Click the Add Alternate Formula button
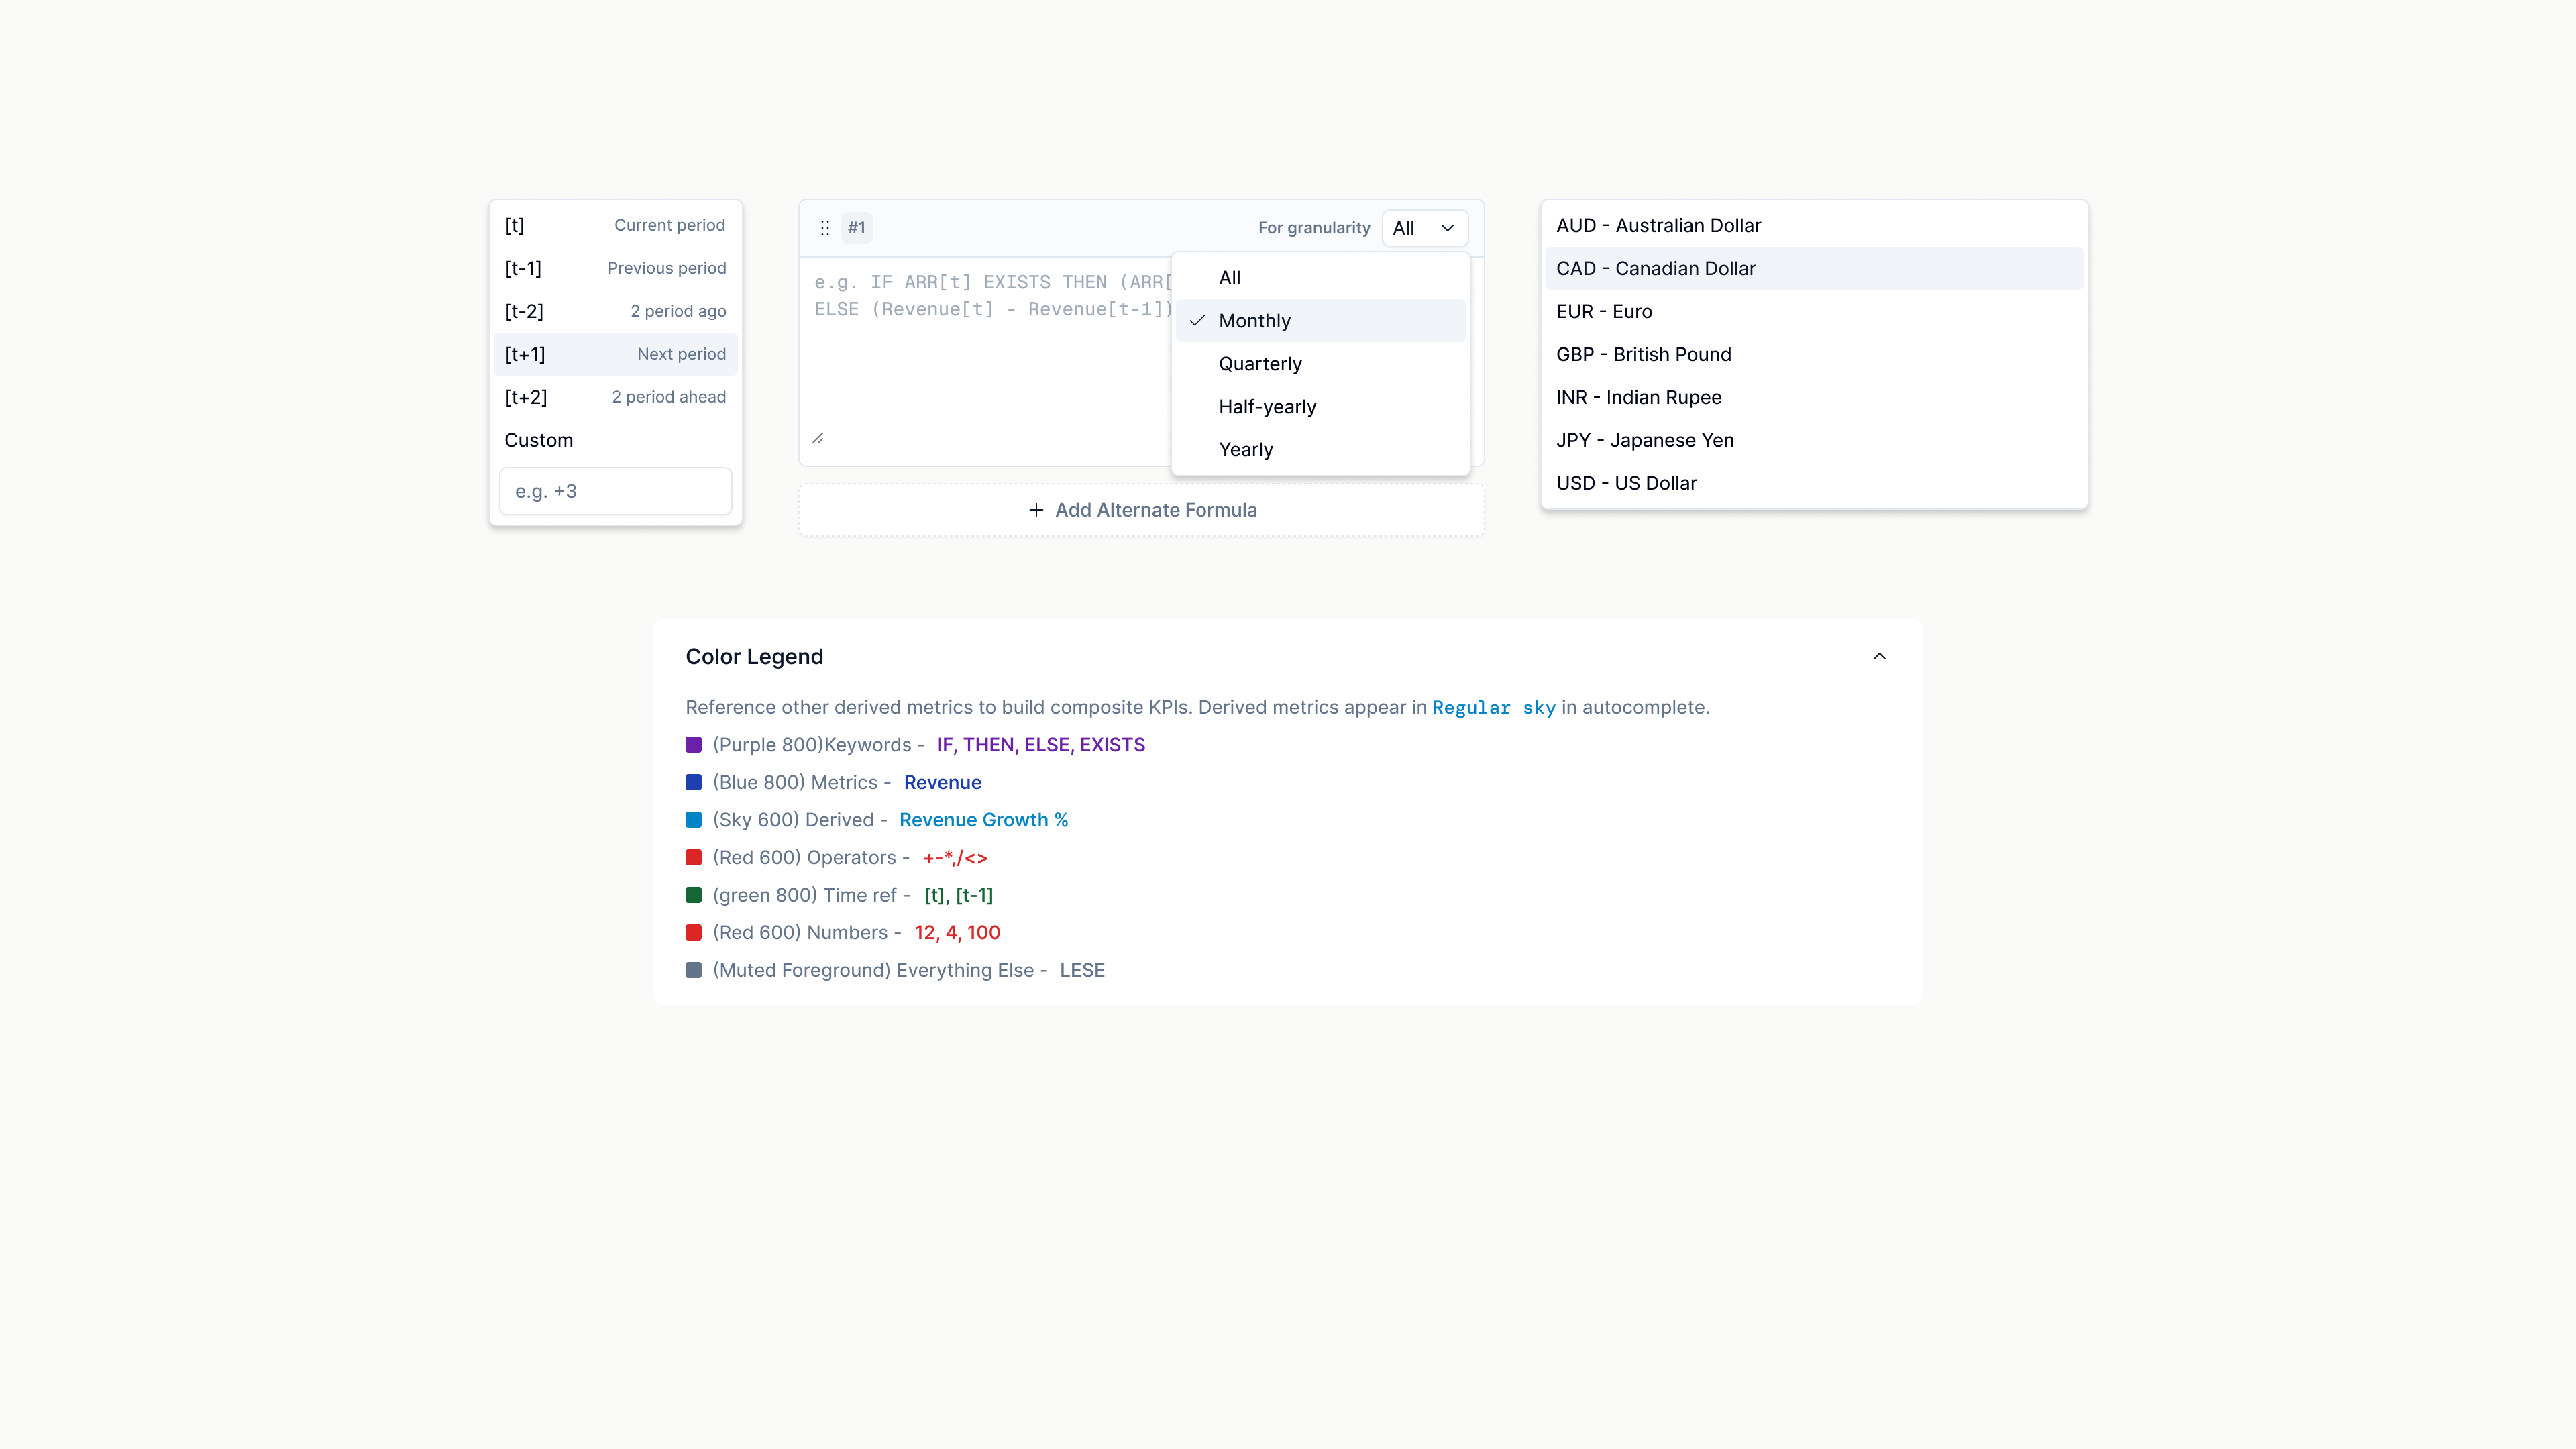This screenshot has width=2576, height=1449. (1141, 510)
